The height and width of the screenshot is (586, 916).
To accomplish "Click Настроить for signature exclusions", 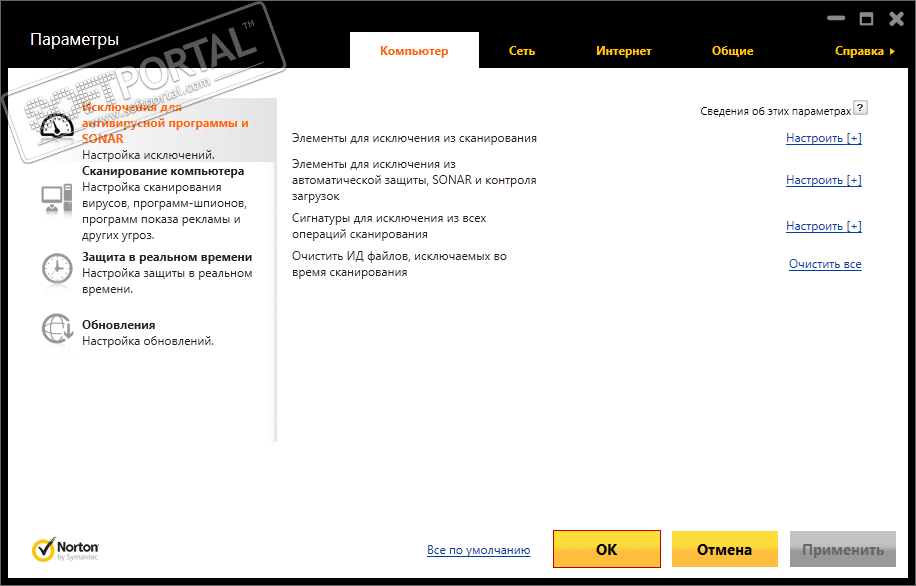I will [x=824, y=226].
